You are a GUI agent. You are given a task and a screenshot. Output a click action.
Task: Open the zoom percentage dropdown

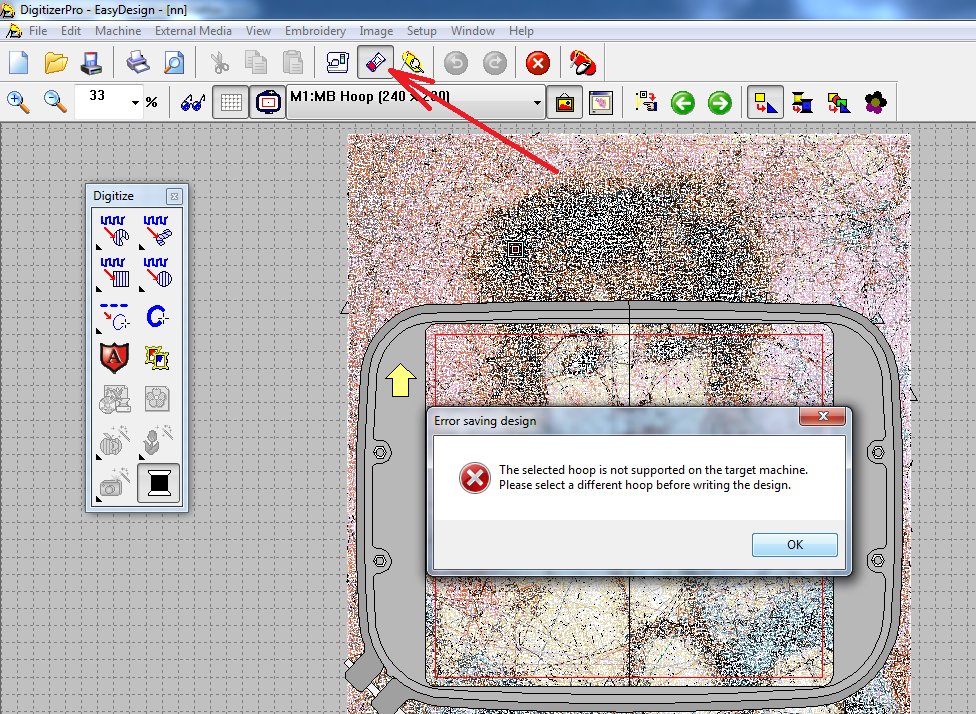click(x=135, y=102)
